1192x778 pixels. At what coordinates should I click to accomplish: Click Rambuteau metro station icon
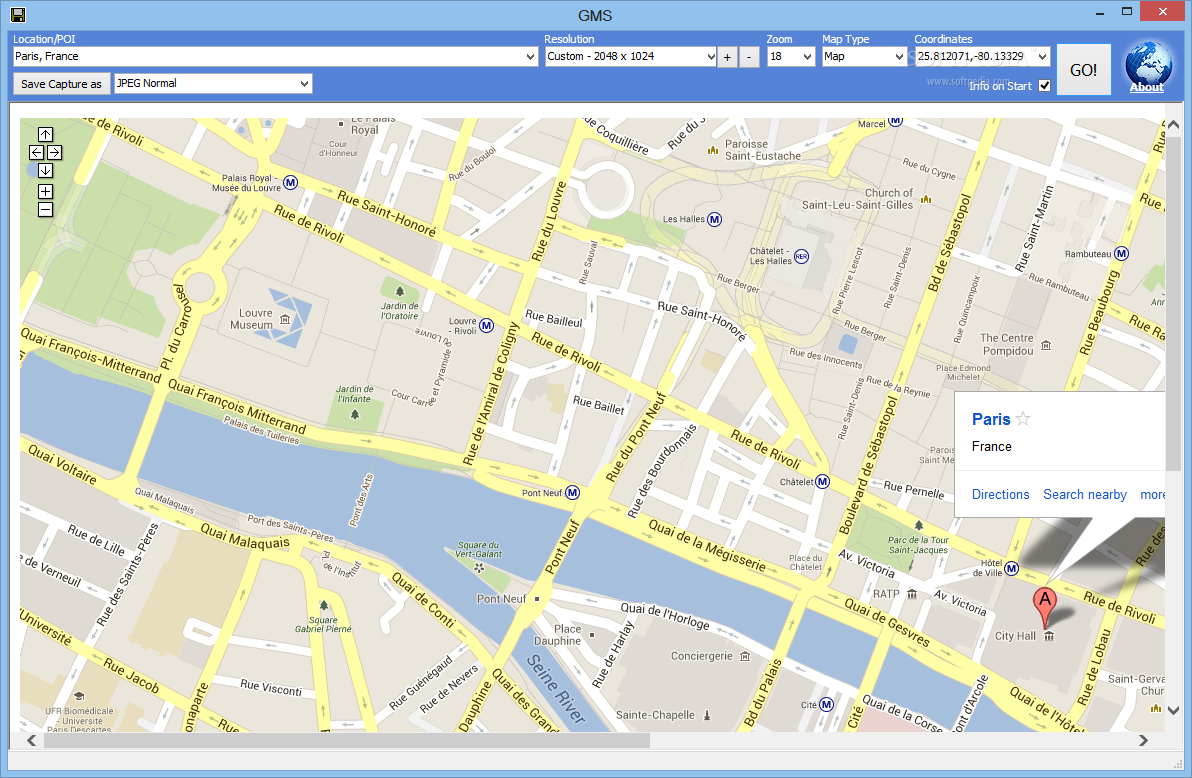click(x=1121, y=254)
